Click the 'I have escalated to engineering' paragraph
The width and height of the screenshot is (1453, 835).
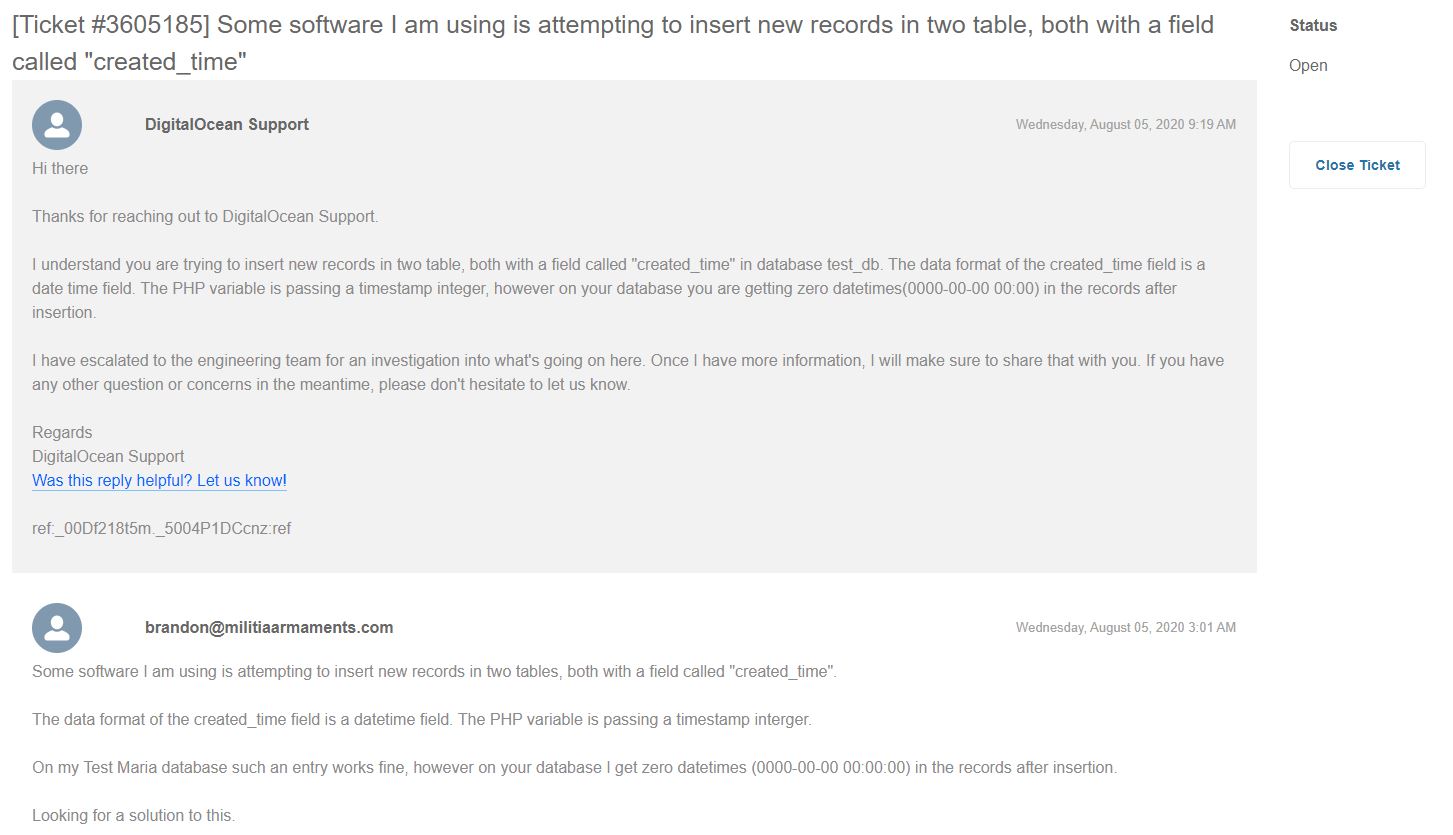pos(628,373)
